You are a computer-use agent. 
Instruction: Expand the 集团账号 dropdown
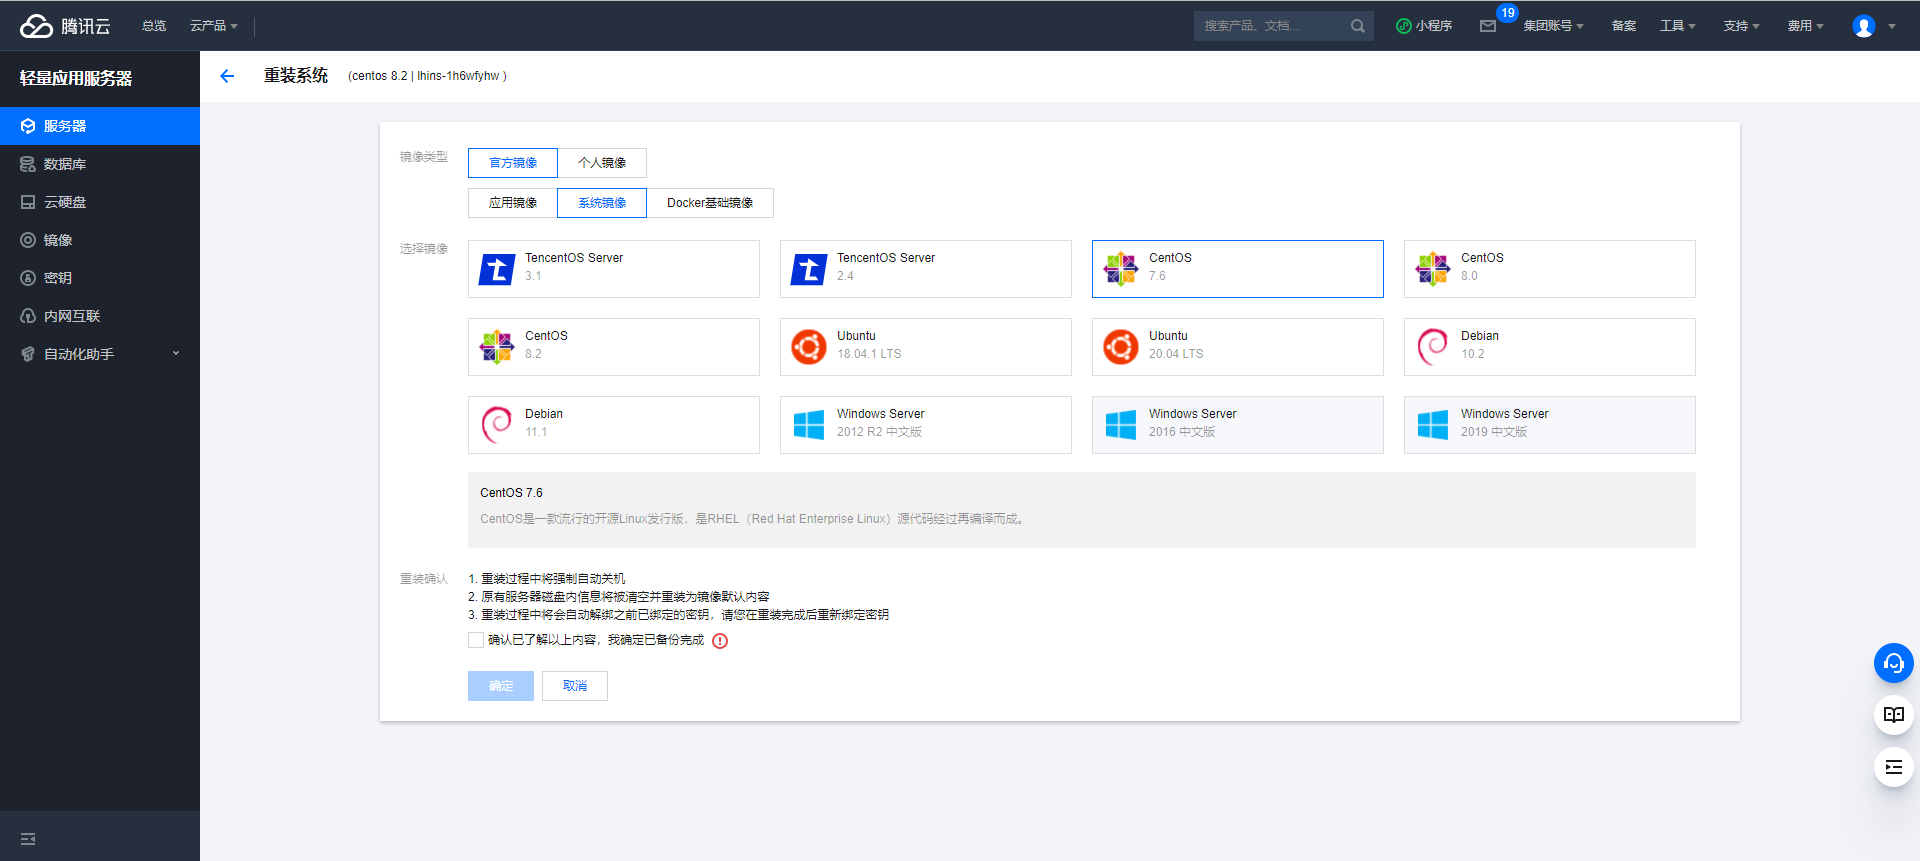click(1553, 26)
